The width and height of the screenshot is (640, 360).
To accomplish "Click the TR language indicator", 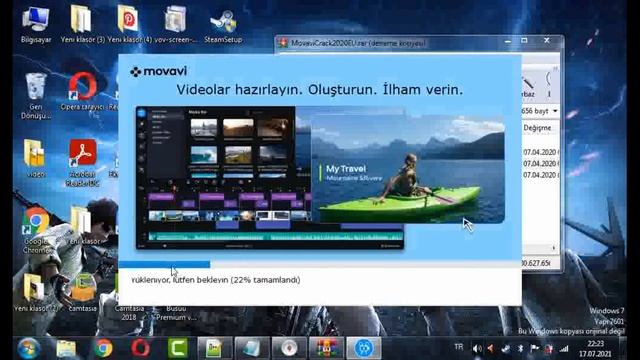I will click(459, 347).
